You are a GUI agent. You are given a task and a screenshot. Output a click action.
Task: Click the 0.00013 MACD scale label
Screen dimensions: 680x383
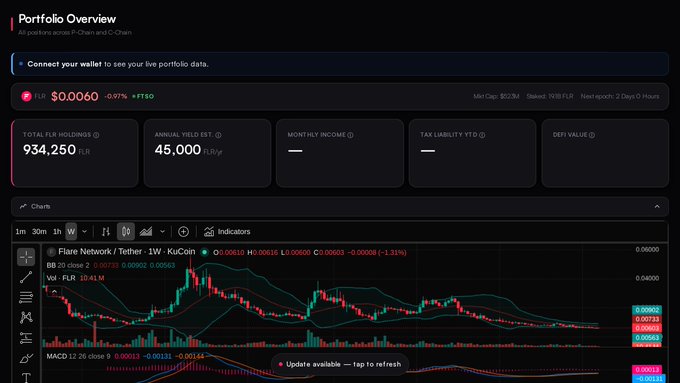coord(647,370)
